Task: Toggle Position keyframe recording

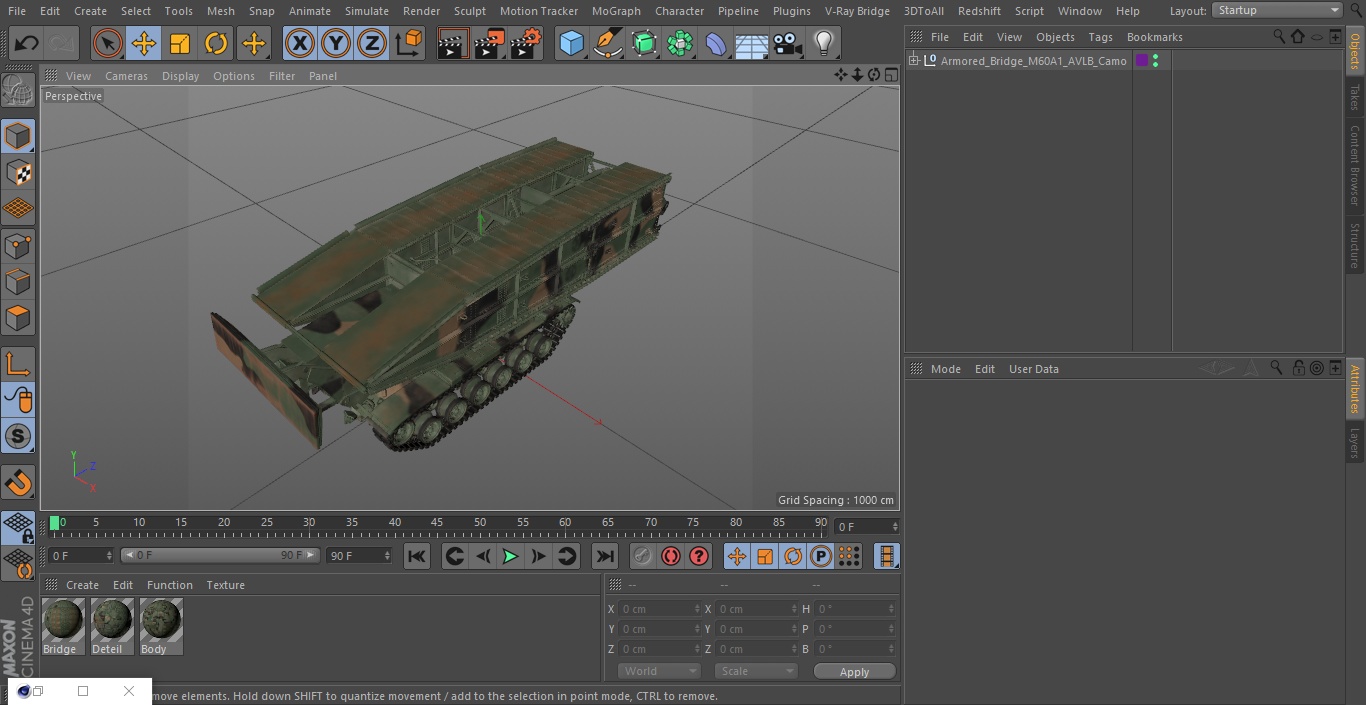Action: (737, 556)
